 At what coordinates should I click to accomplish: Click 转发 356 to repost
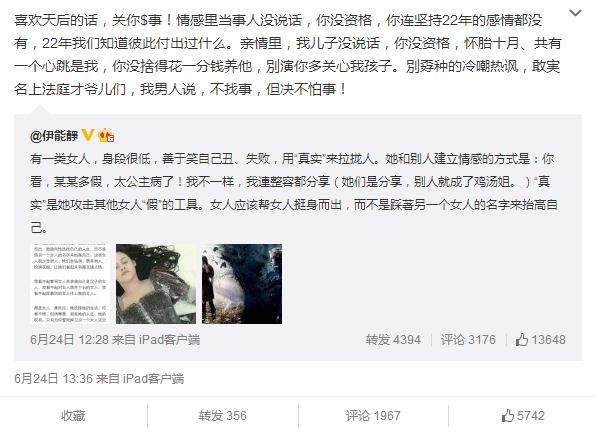(x=222, y=416)
